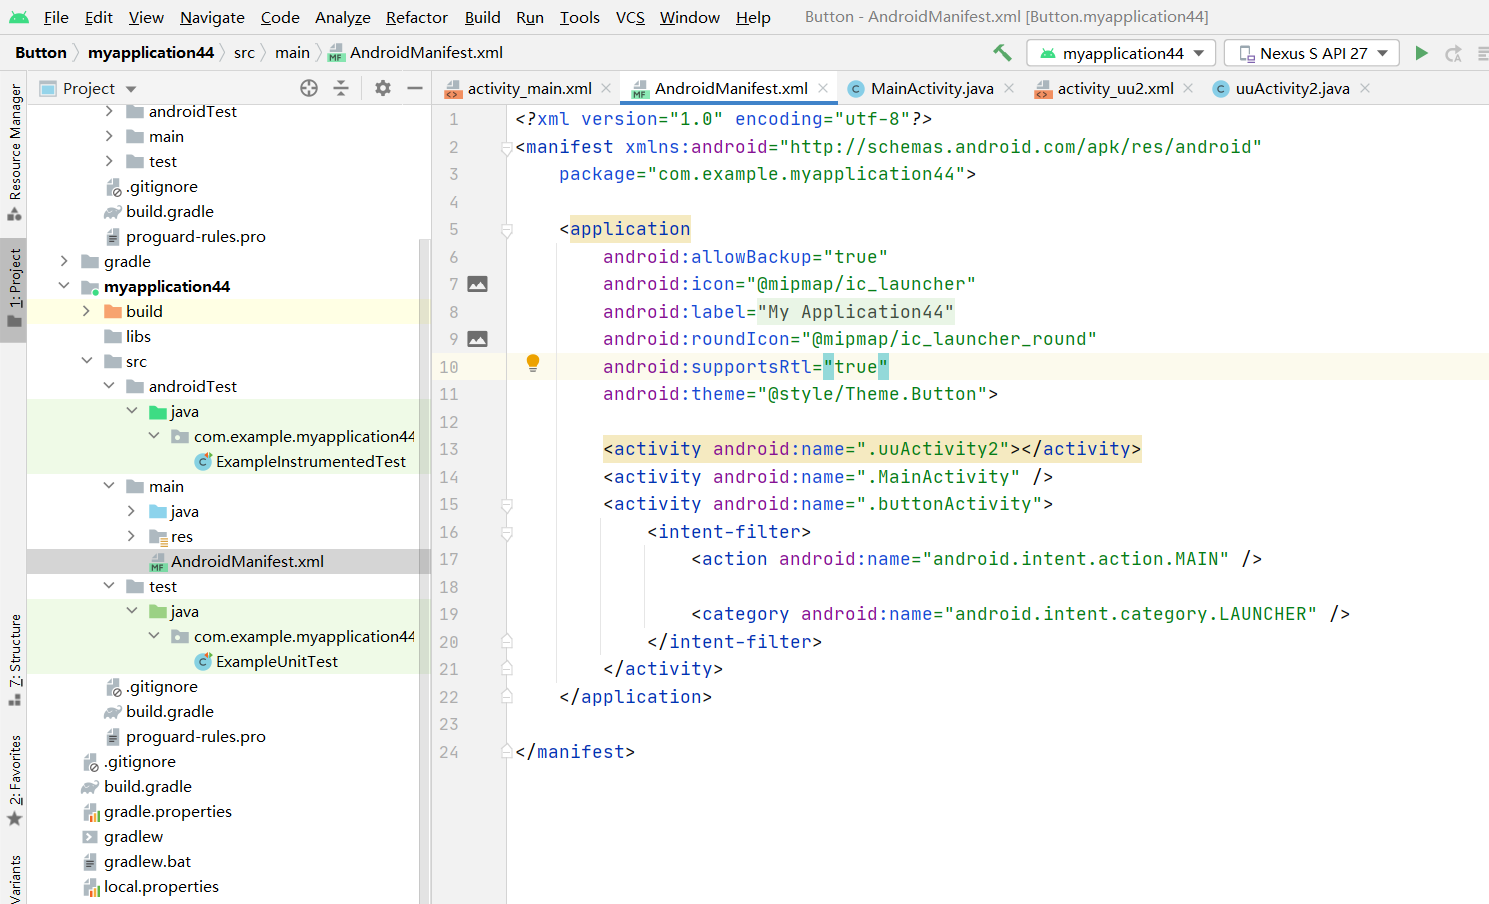
Task: Click the line number 12 in the gutter
Action: click(x=449, y=422)
